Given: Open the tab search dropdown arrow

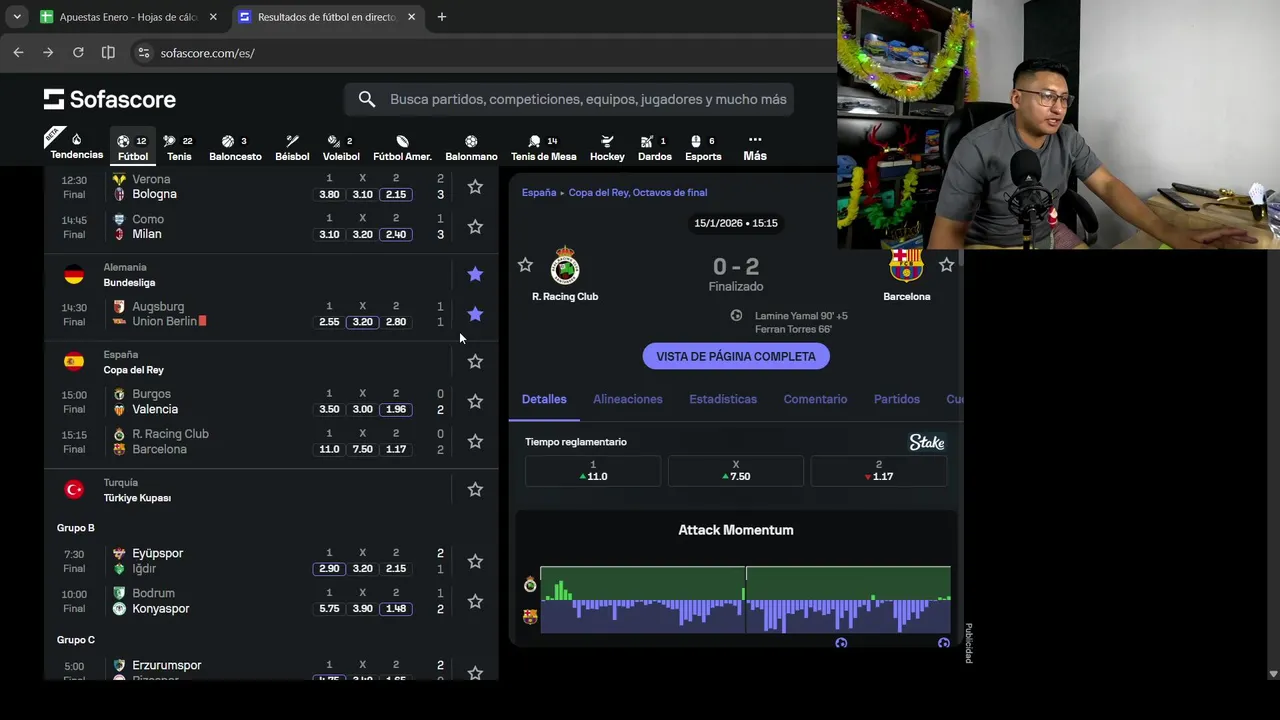Looking at the screenshot, I should pos(17,17).
